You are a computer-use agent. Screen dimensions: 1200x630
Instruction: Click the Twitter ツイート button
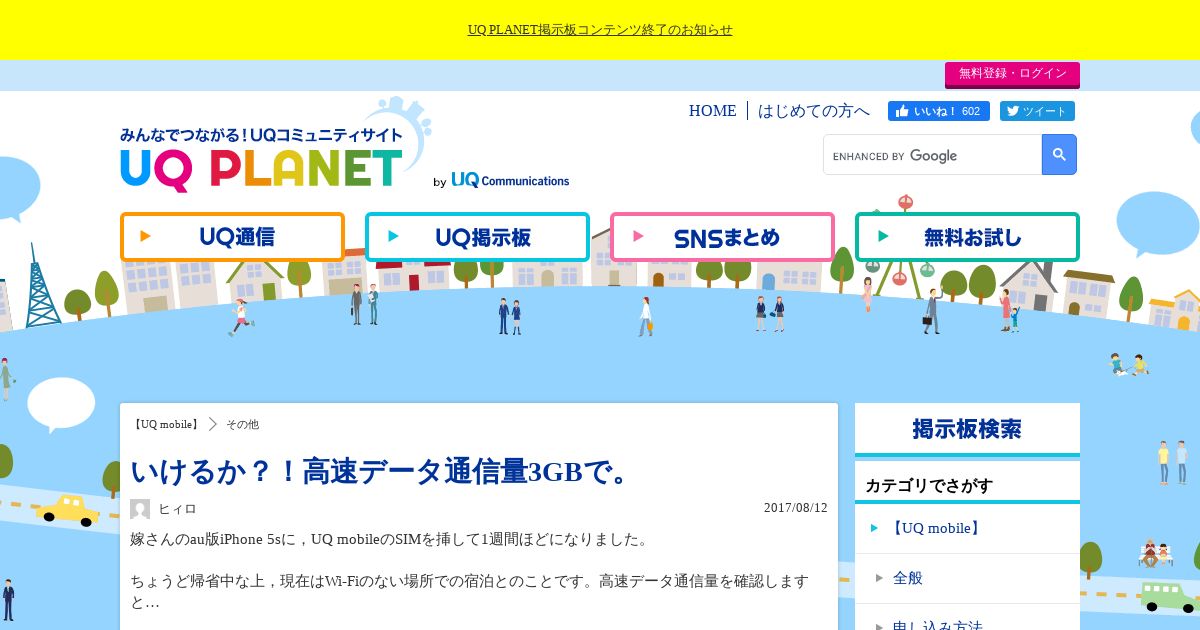1037,111
